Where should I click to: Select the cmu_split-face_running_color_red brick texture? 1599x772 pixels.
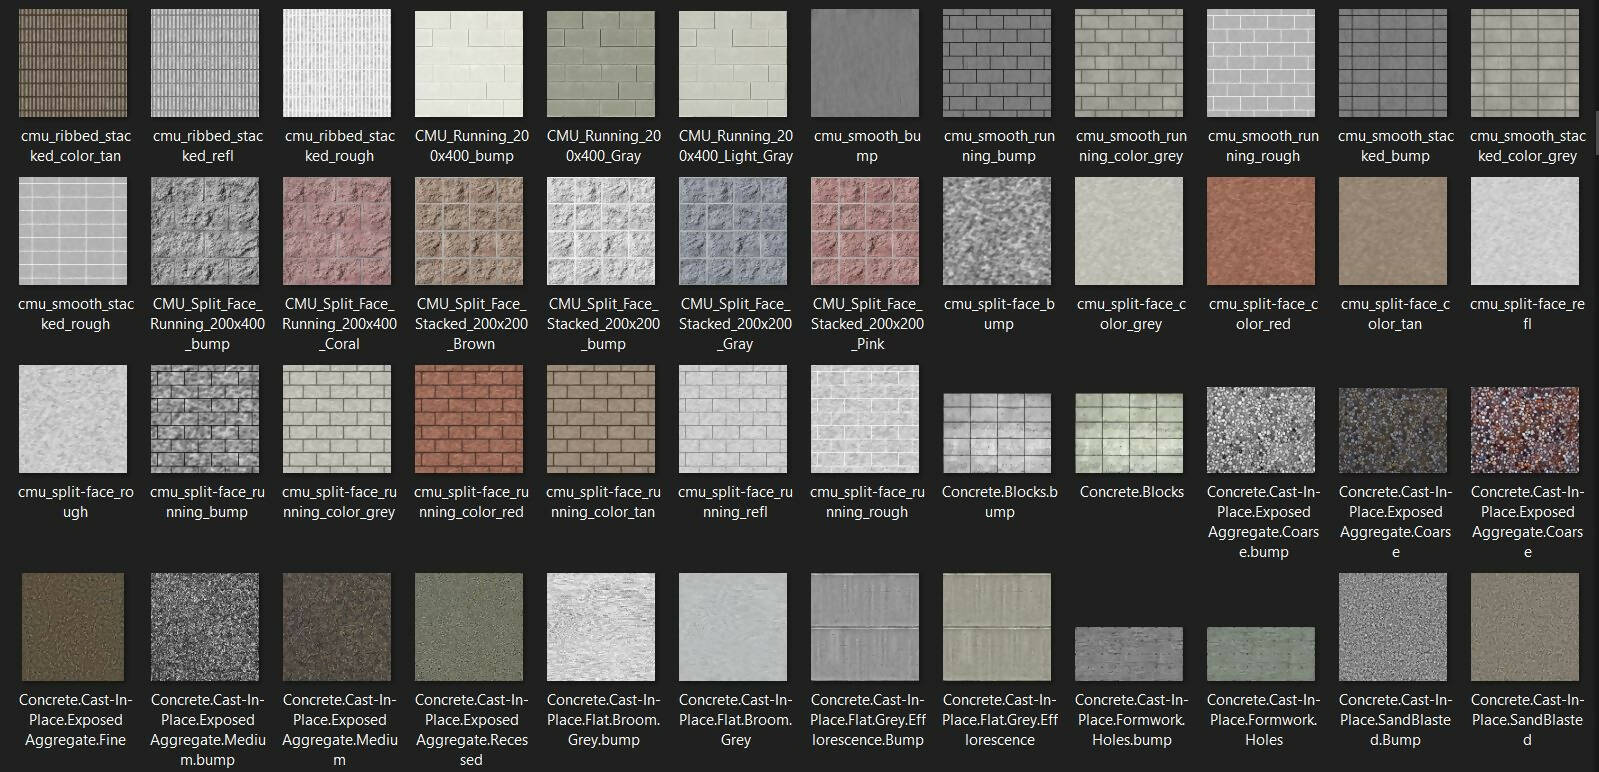(x=469, y=419)
